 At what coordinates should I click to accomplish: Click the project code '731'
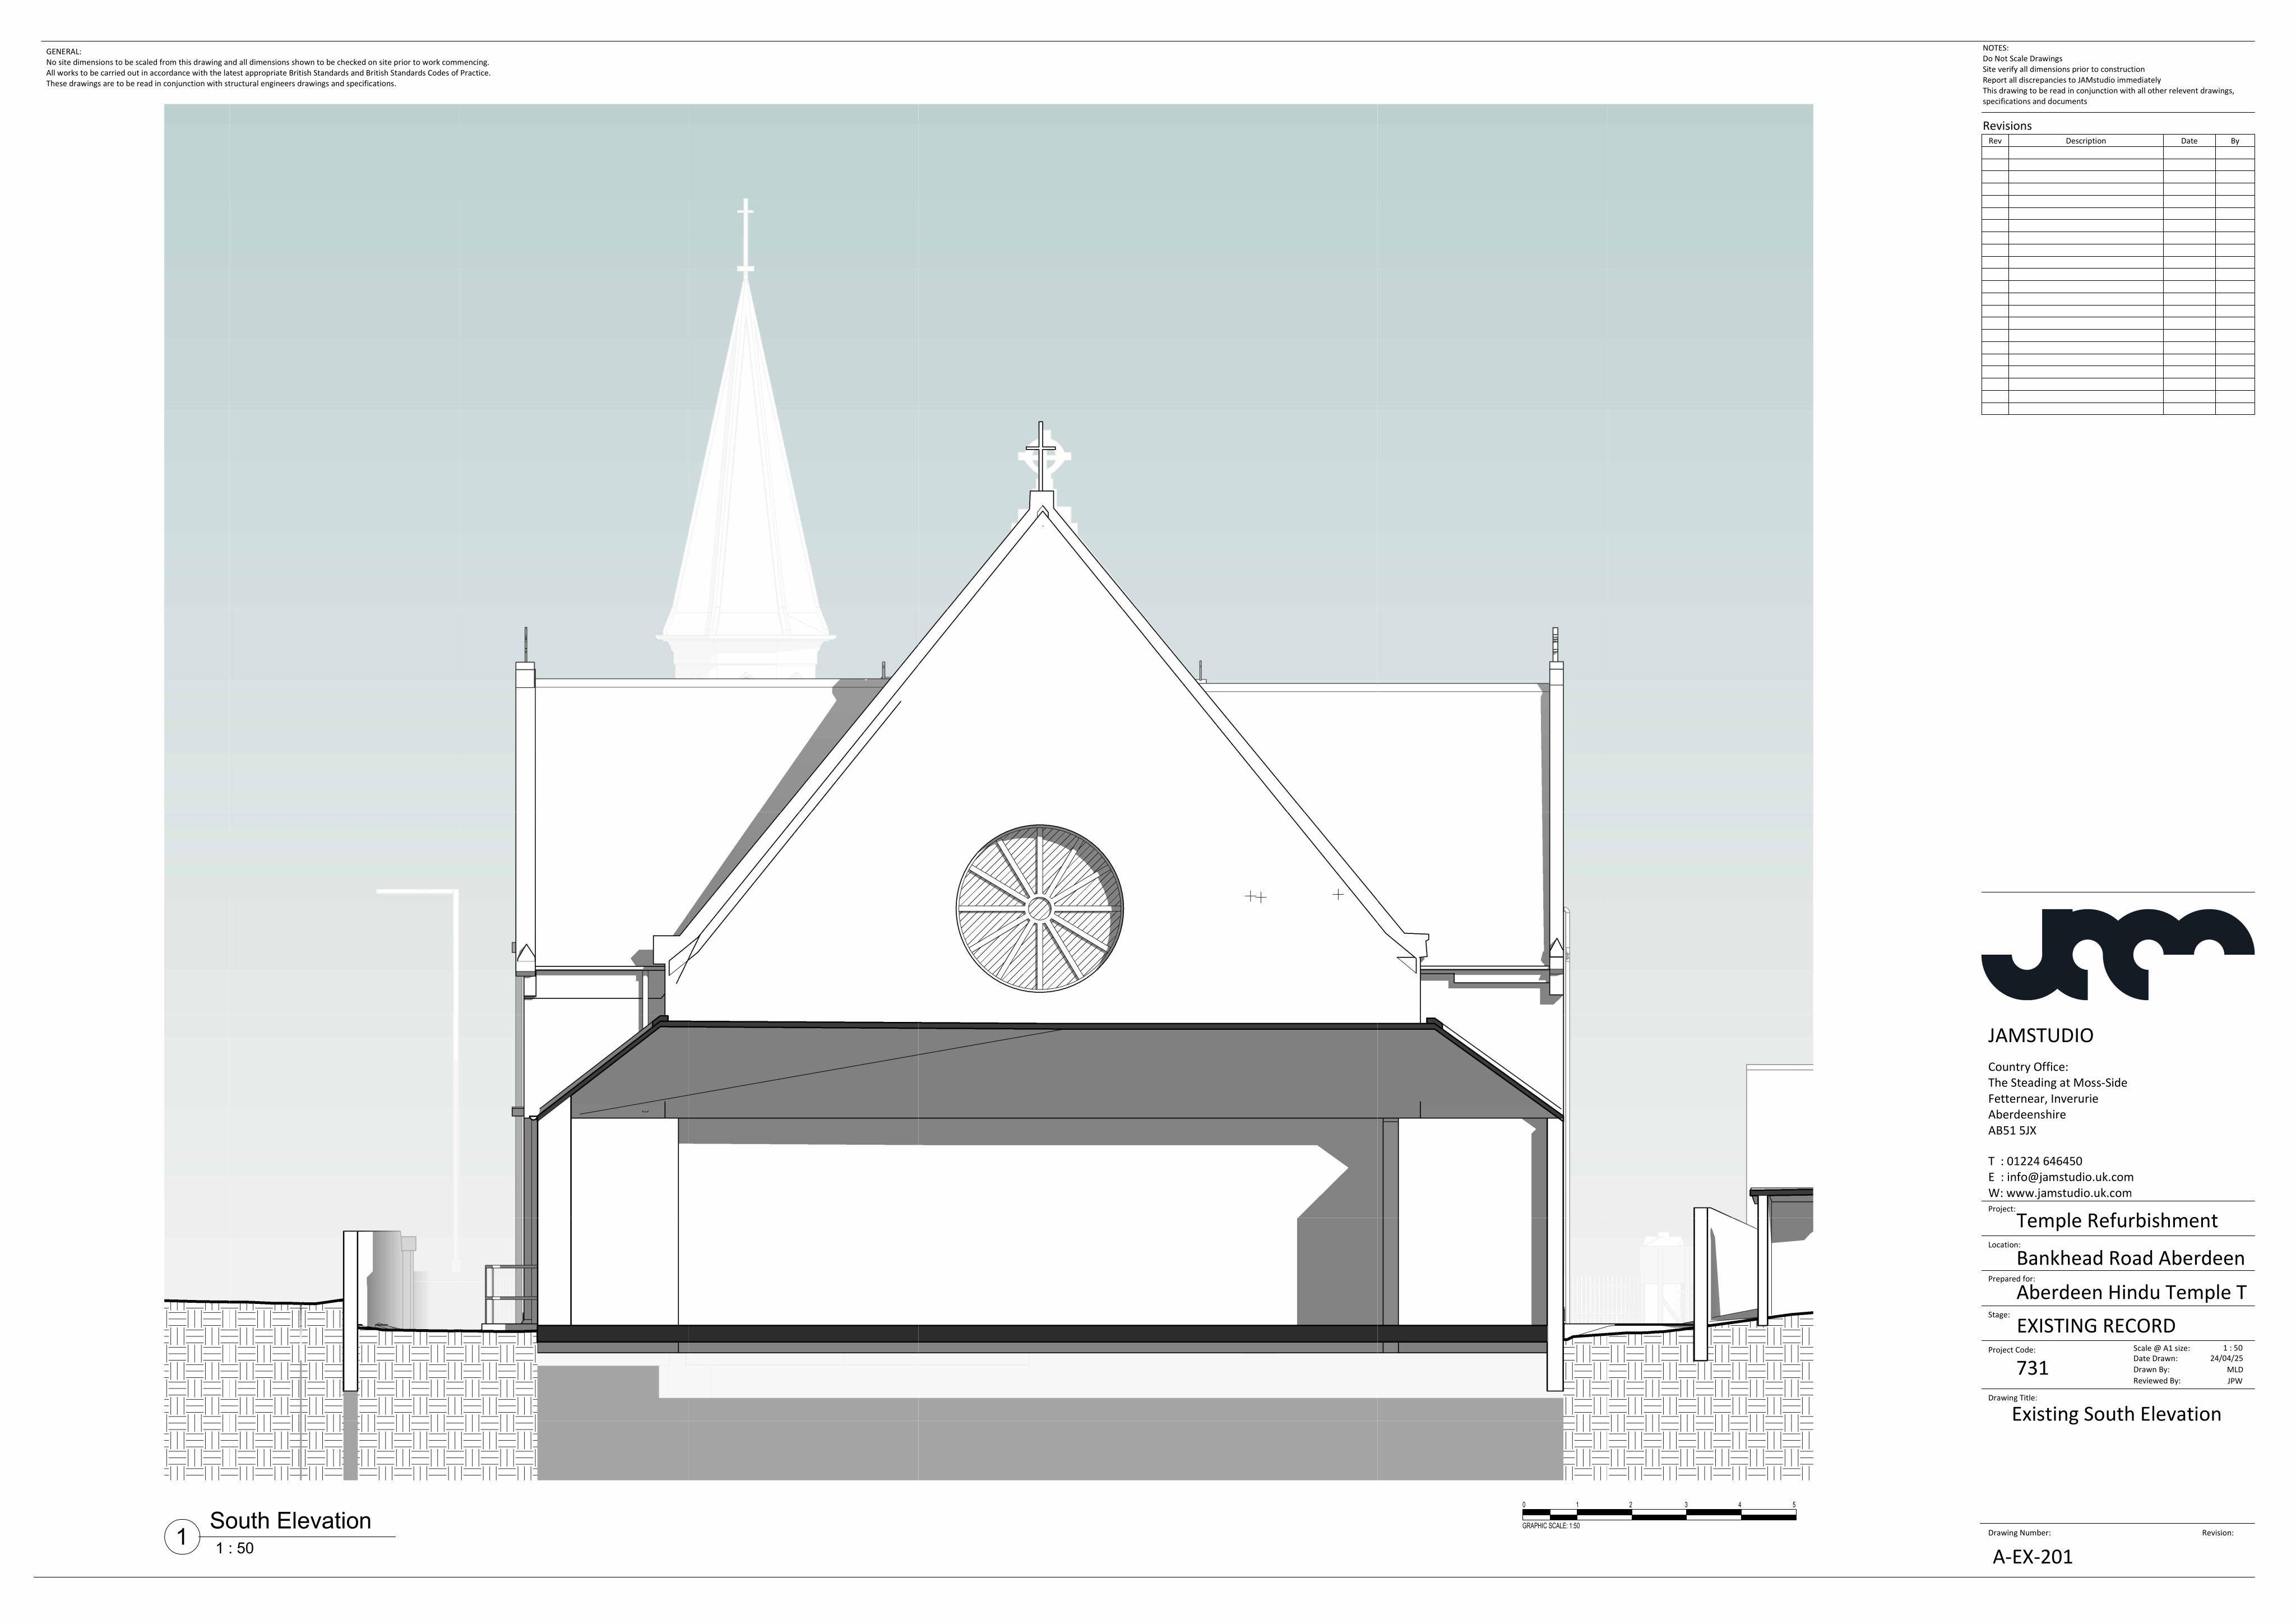(x=2032, y=1368)
